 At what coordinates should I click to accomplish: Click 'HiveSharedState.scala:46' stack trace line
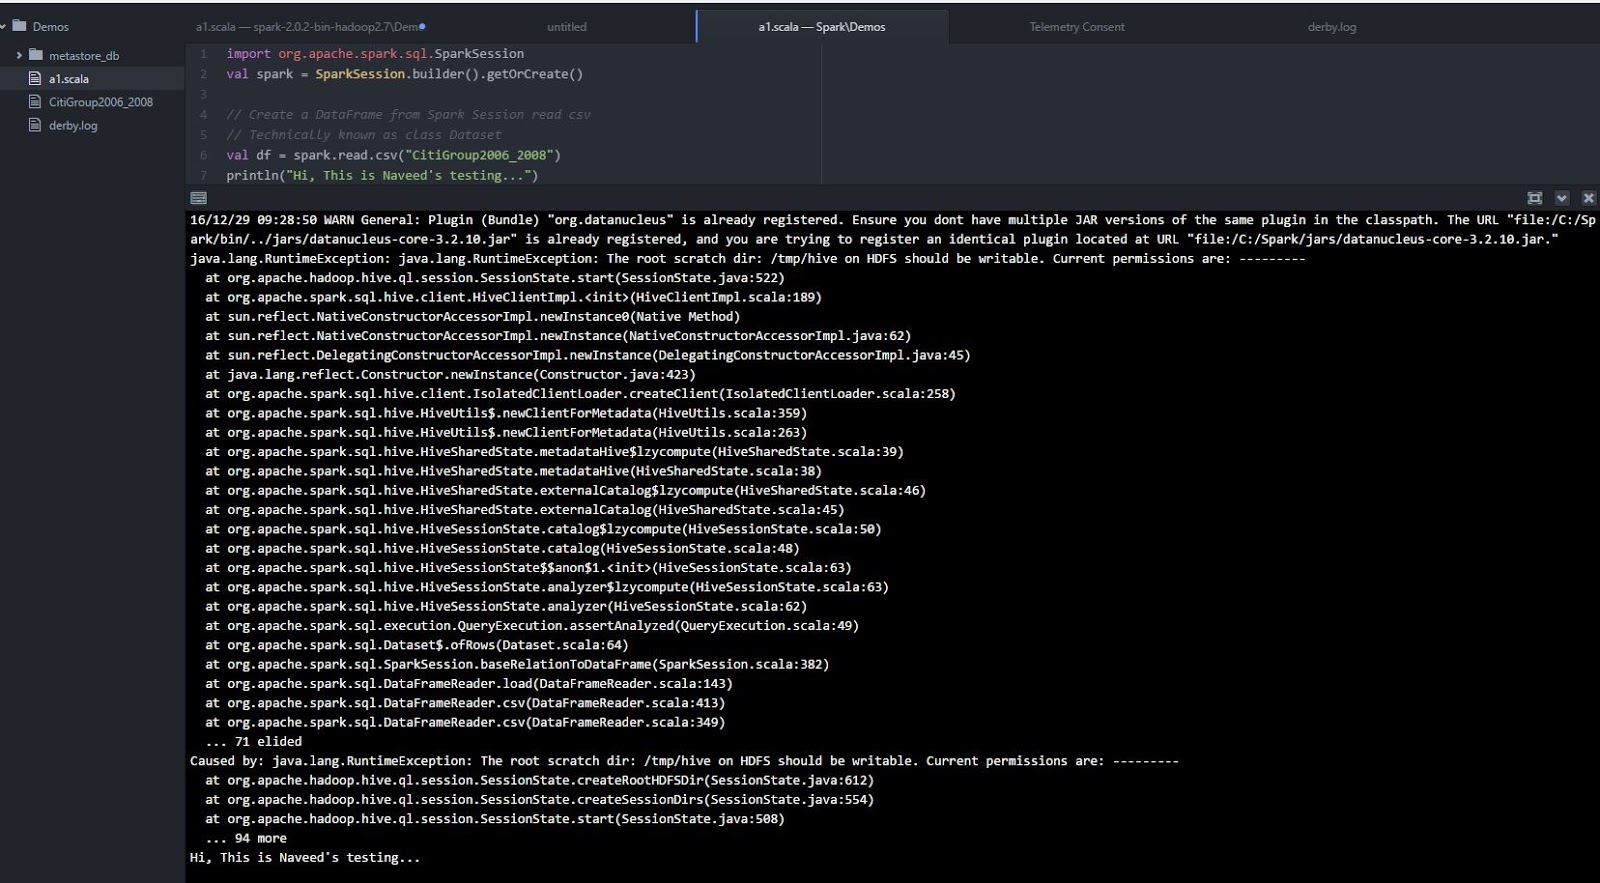[565, 491]
